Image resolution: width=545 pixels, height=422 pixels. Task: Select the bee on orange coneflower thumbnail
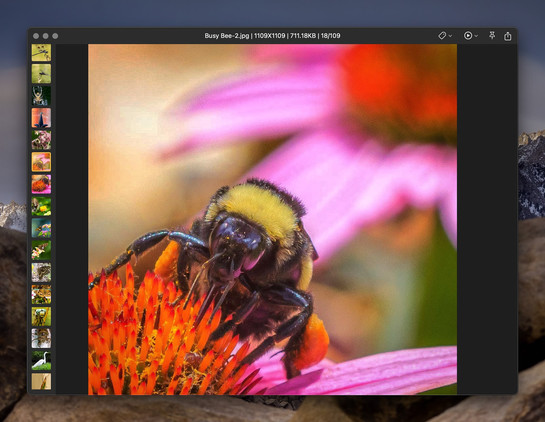tap(41, 184)
